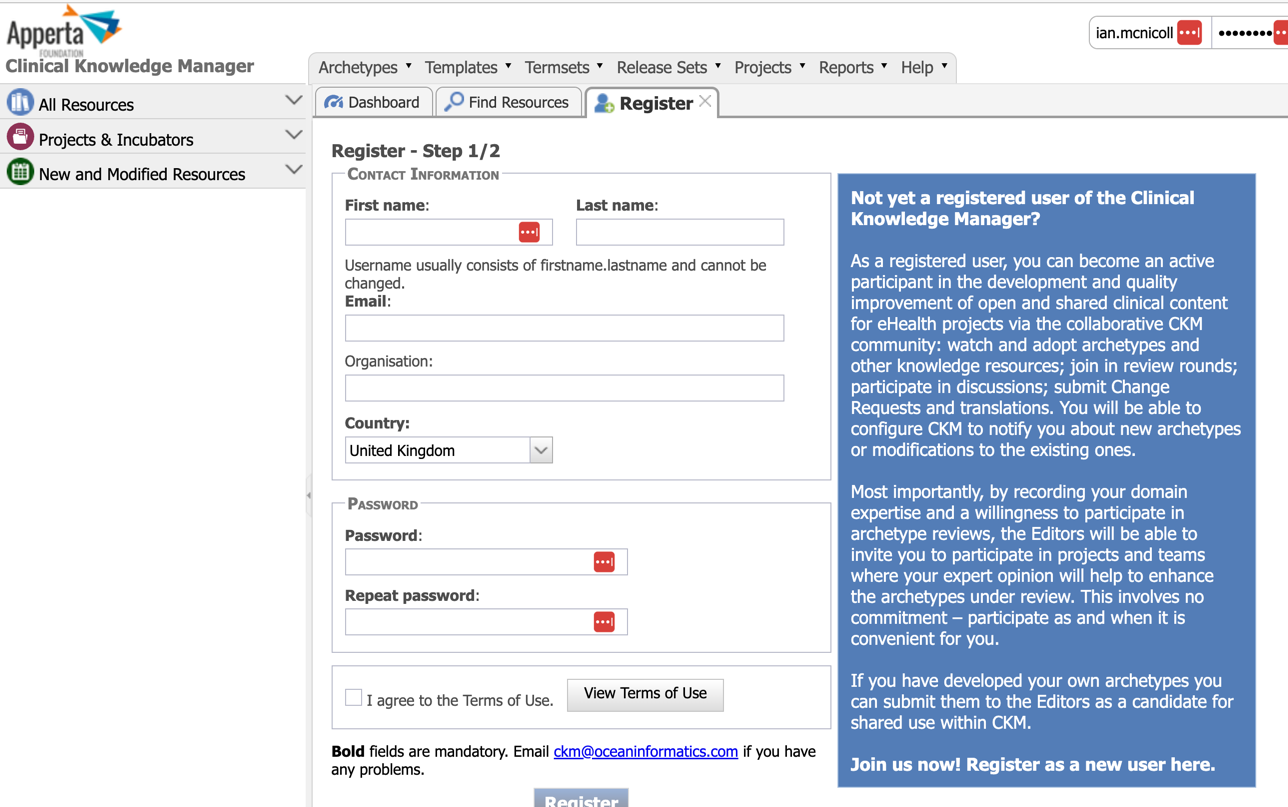Screen dimensions: 1288x807
Task: Switch to the Find Resources tab
Action: [x=509, y=102]
